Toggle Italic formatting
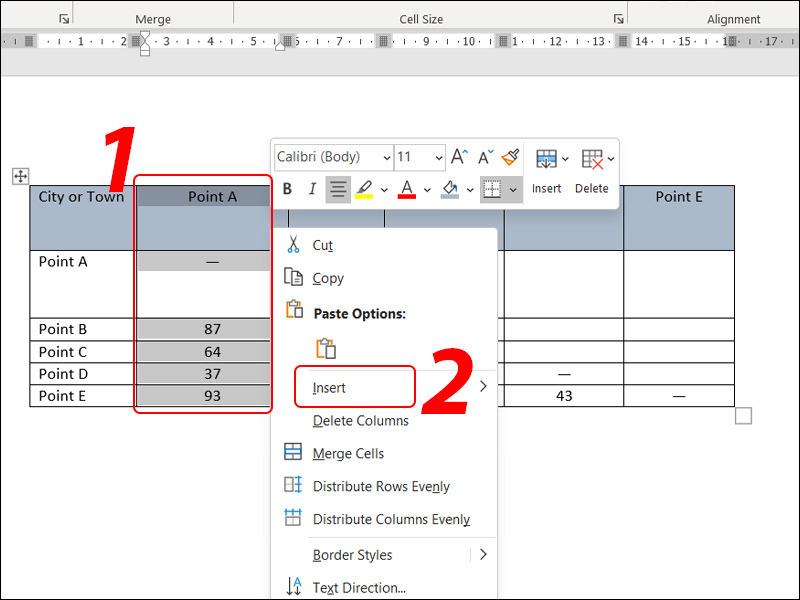800x600 pixels. [312, 189]
